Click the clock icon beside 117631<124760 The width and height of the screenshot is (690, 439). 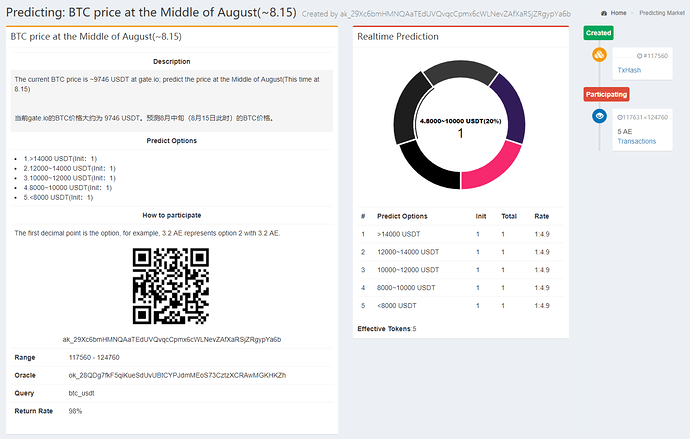pos(620,117)
